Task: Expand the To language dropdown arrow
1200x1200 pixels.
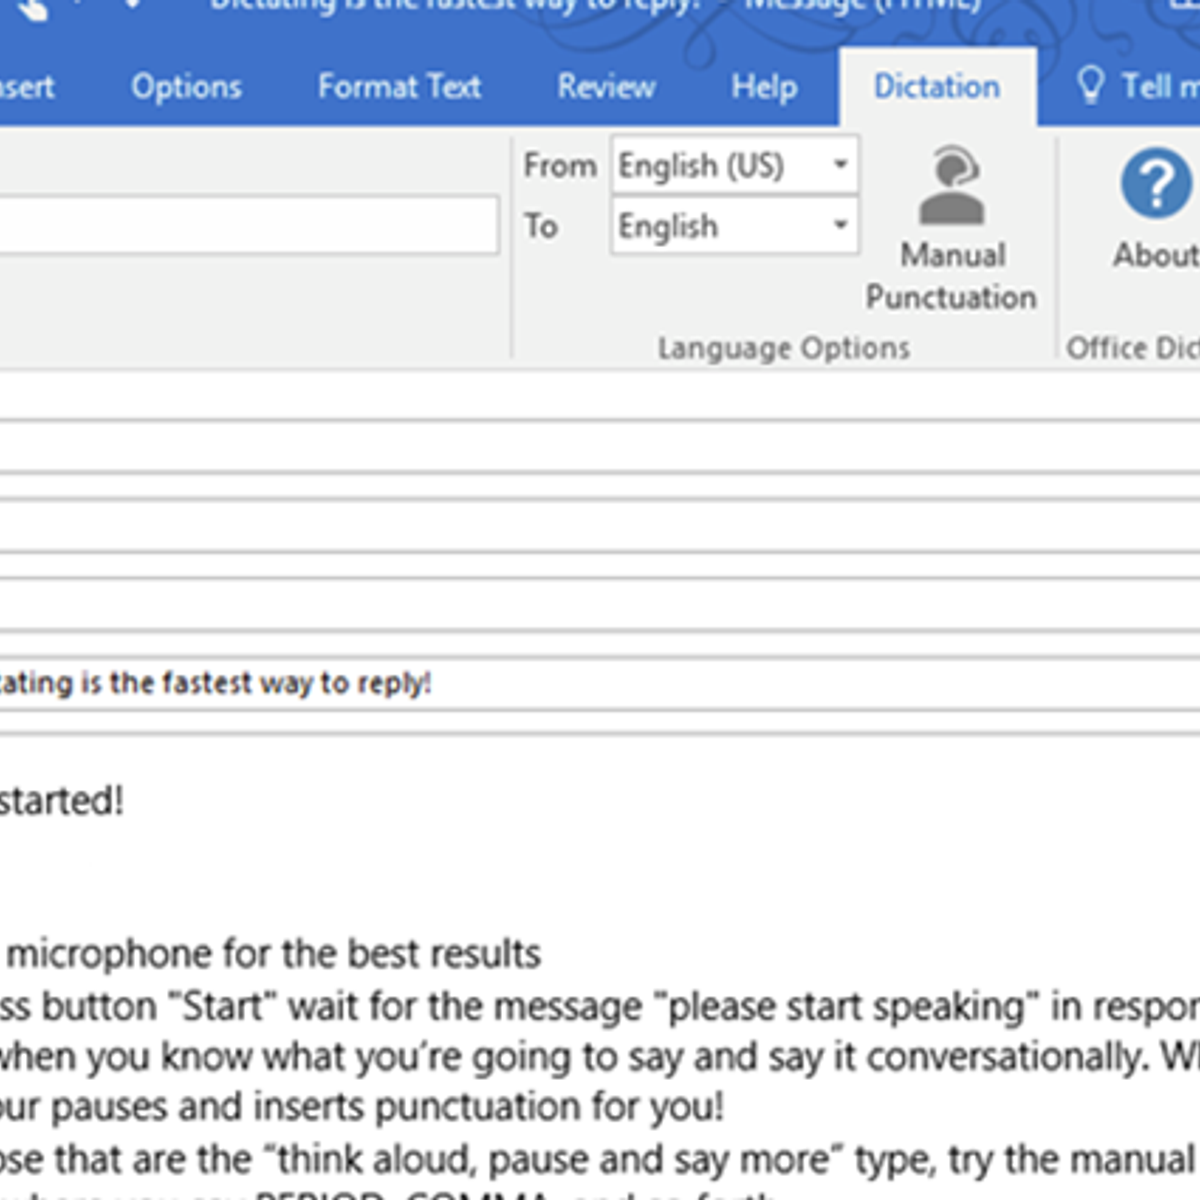Action: (x=841, y=225)
